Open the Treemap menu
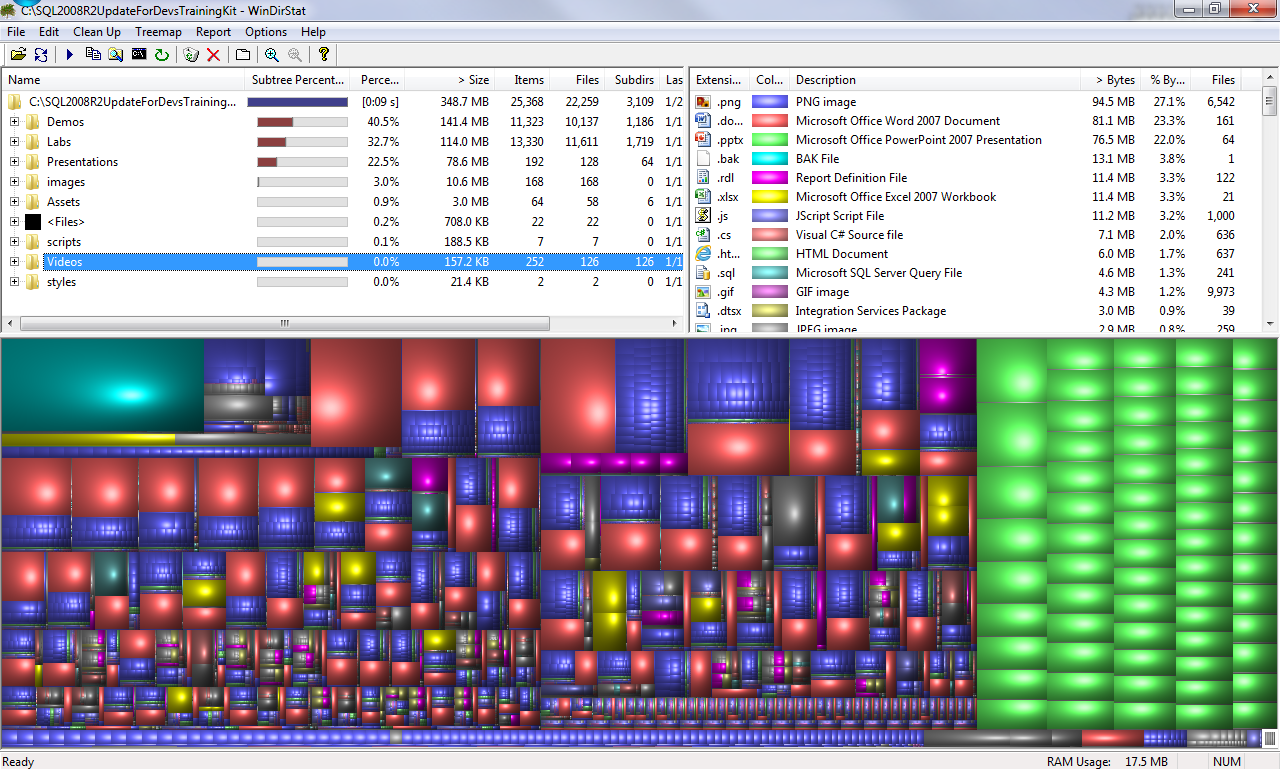This screenshot has height=770, width=1280. pos(158,32)
